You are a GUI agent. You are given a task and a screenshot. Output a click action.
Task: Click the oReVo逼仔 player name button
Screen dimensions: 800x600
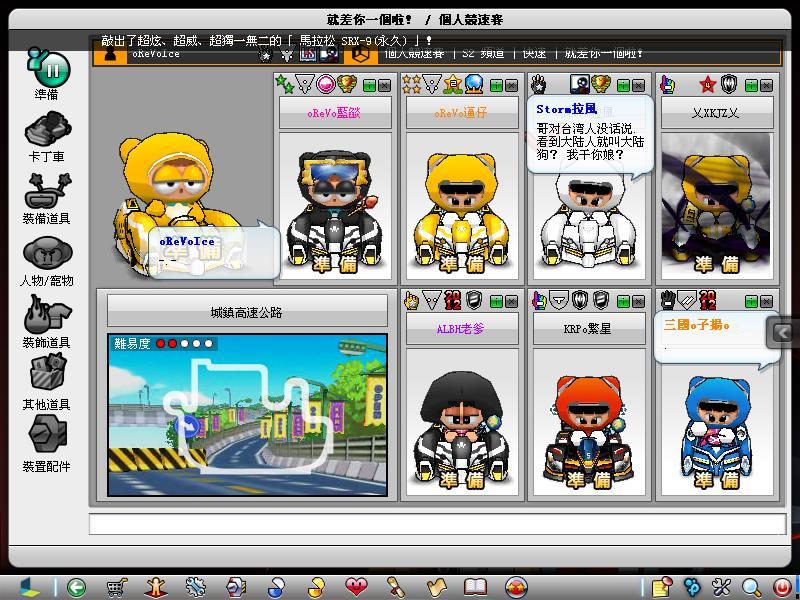[462, 113]
